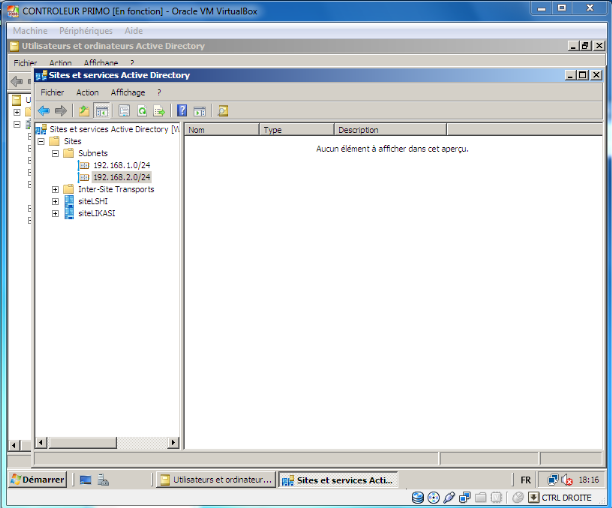The height and width of the screenshot is (508, 612).
Task: Open the Properties toolbar icon
Action: tap(124, 111)
